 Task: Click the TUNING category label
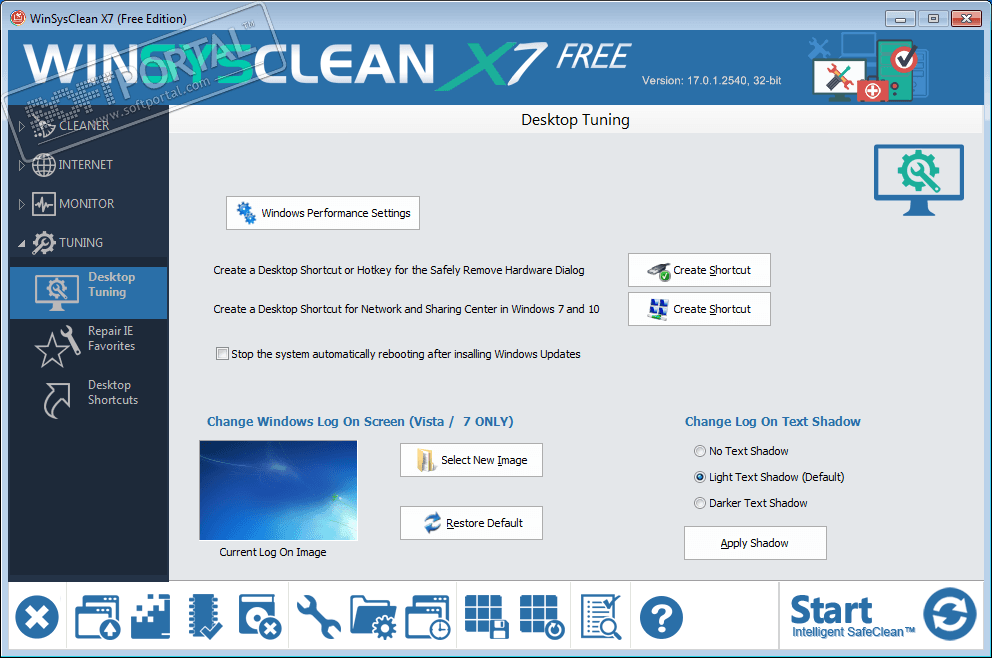(81, 242)
